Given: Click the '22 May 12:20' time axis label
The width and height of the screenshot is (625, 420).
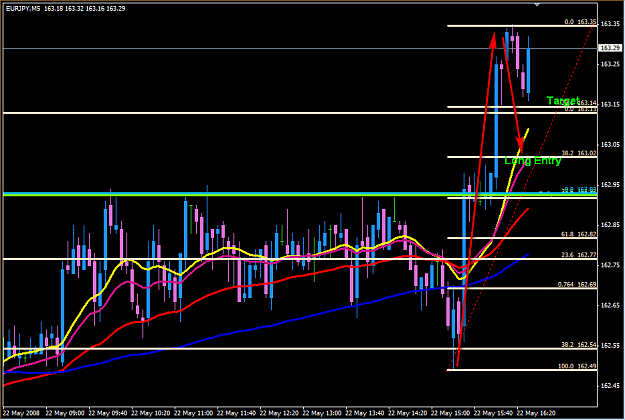Looking at the screenshot, I should [x=279, y=413].
